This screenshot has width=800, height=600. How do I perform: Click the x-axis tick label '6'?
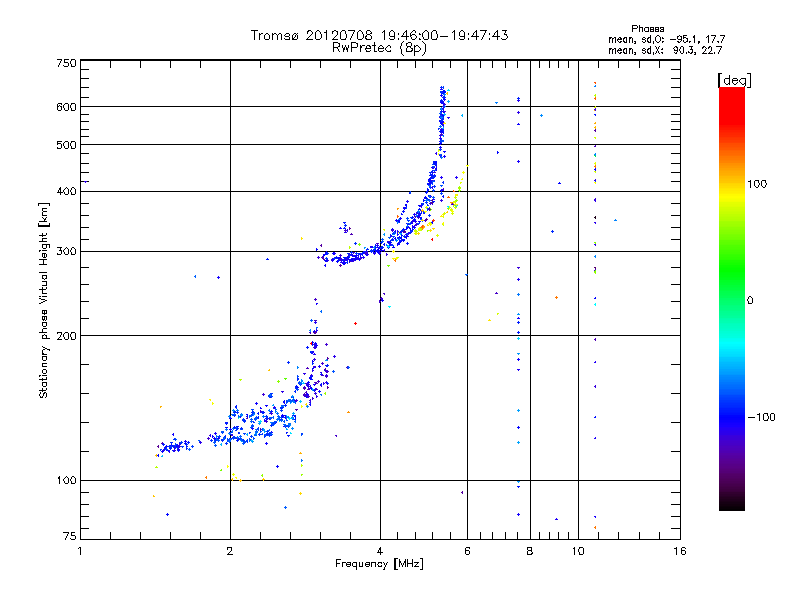coord(467,551)
